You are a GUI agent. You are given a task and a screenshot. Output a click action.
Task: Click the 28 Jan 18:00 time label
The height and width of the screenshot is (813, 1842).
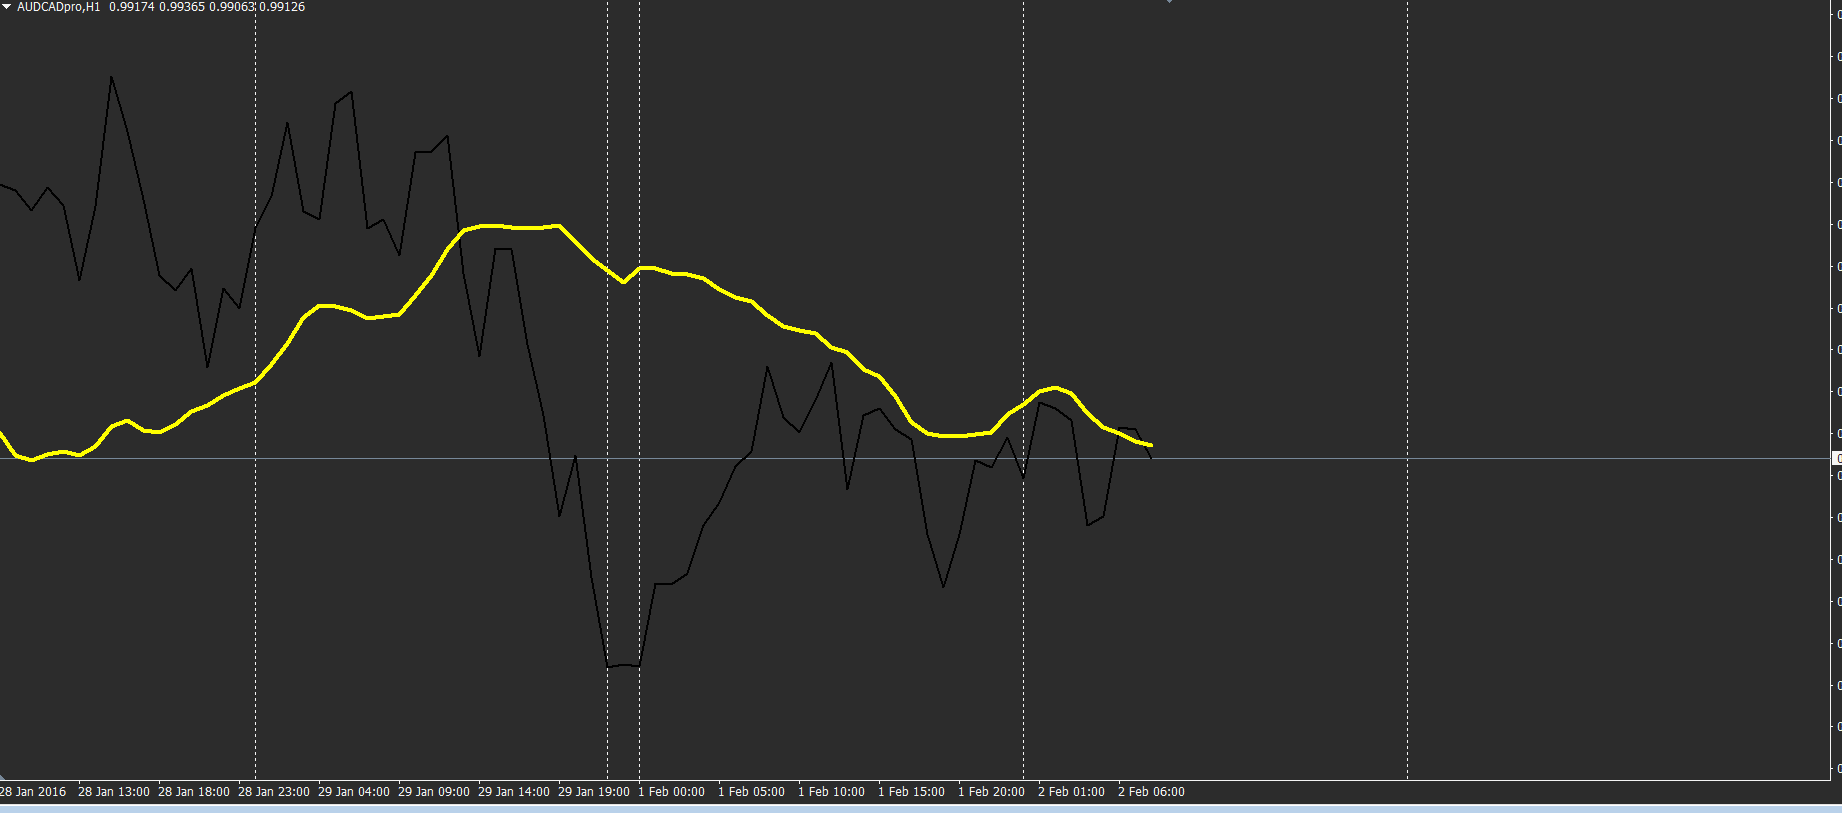pos(194,792)
